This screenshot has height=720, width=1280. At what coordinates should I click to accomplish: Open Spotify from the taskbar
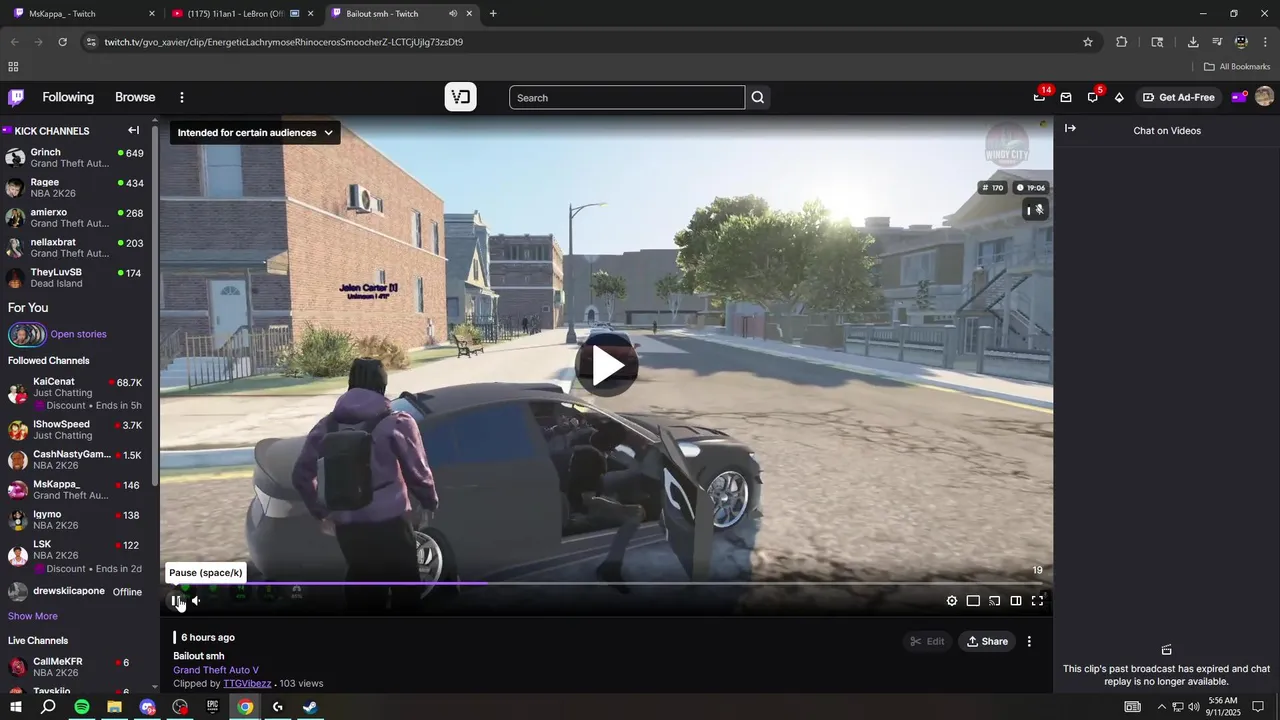click(82, 707)
